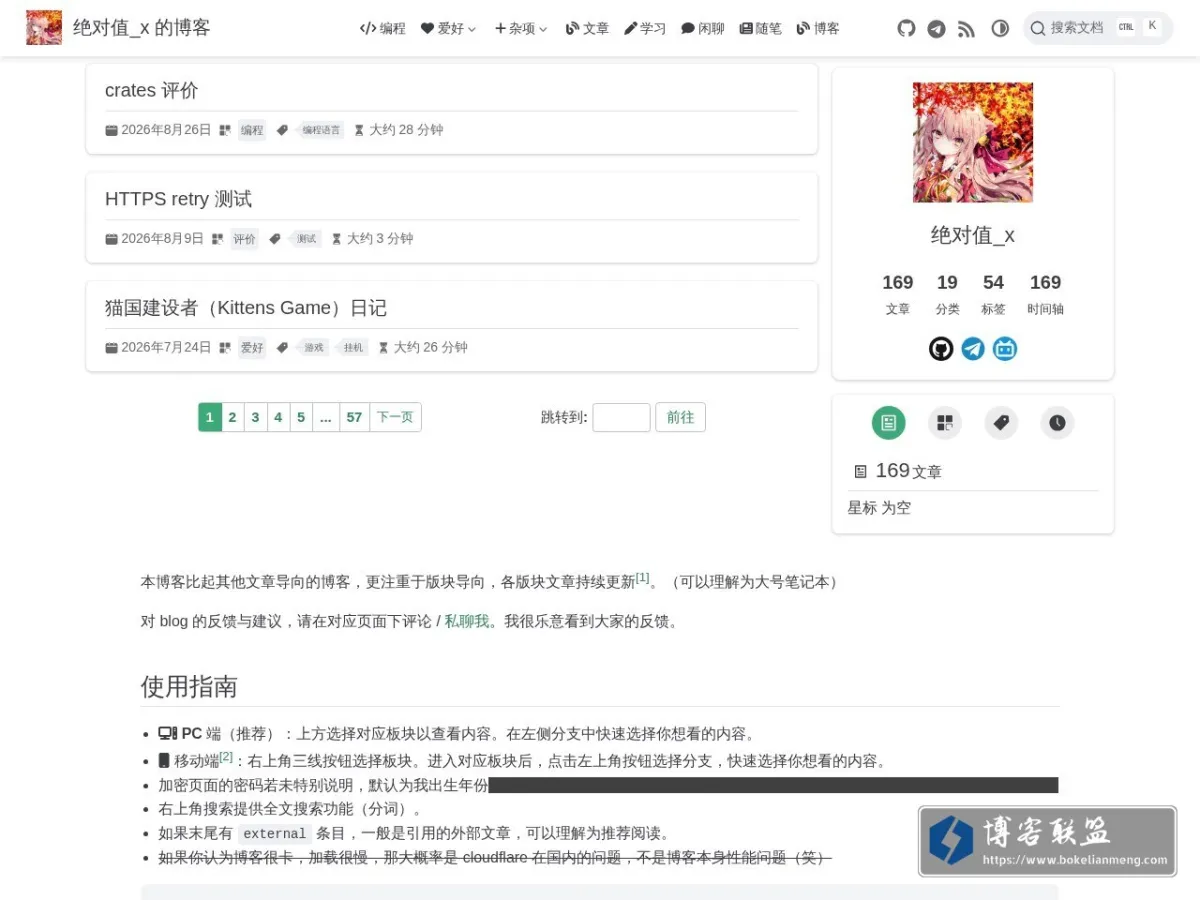Screen dimensions: 1200x900
Task: Click the 星标 为空 text in sidebar
Action: pos(879,508)
